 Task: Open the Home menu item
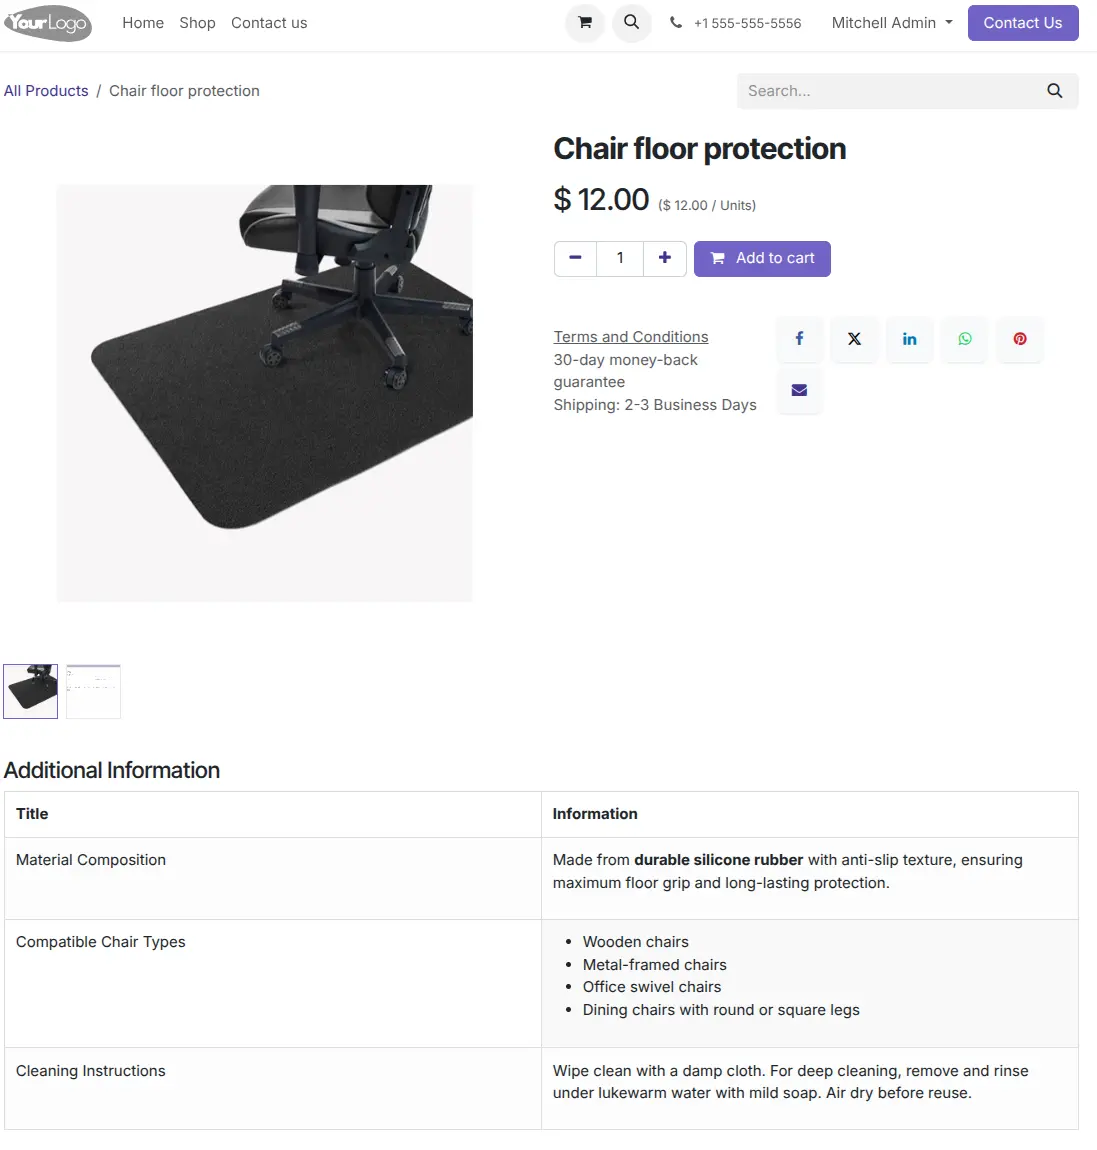click(x=143, y=23)
